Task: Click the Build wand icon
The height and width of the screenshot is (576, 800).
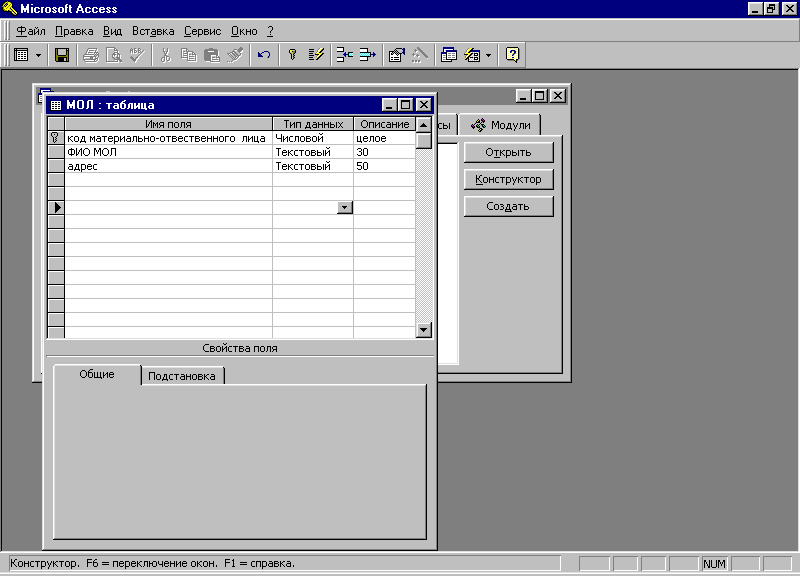Action: coord(419,55)
